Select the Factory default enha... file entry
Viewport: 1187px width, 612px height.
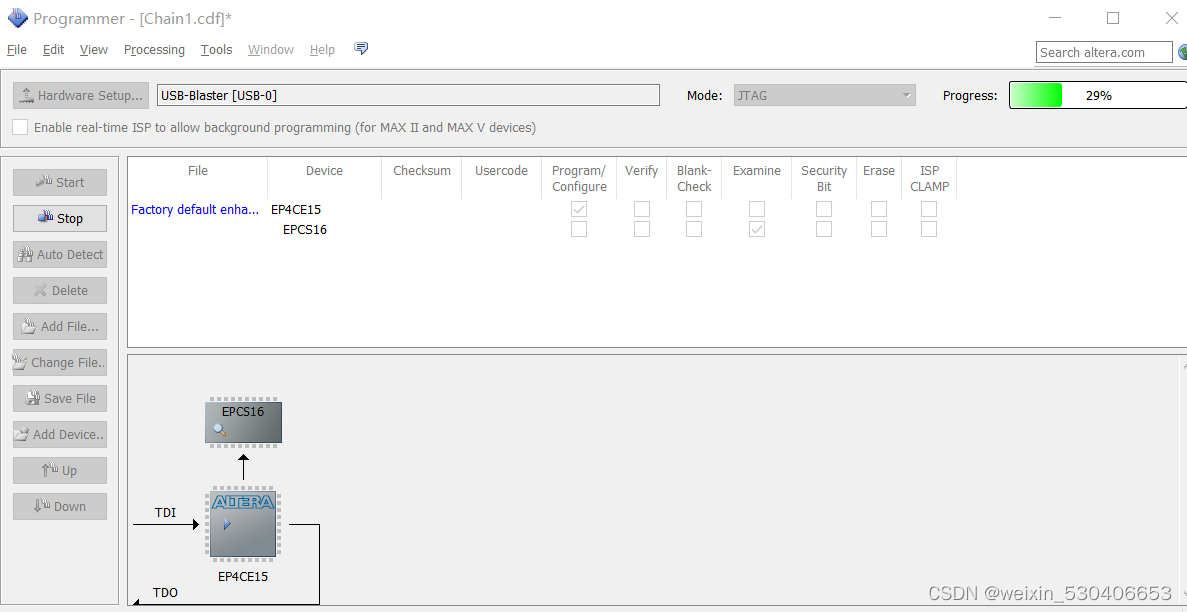[x=195, y=210]
